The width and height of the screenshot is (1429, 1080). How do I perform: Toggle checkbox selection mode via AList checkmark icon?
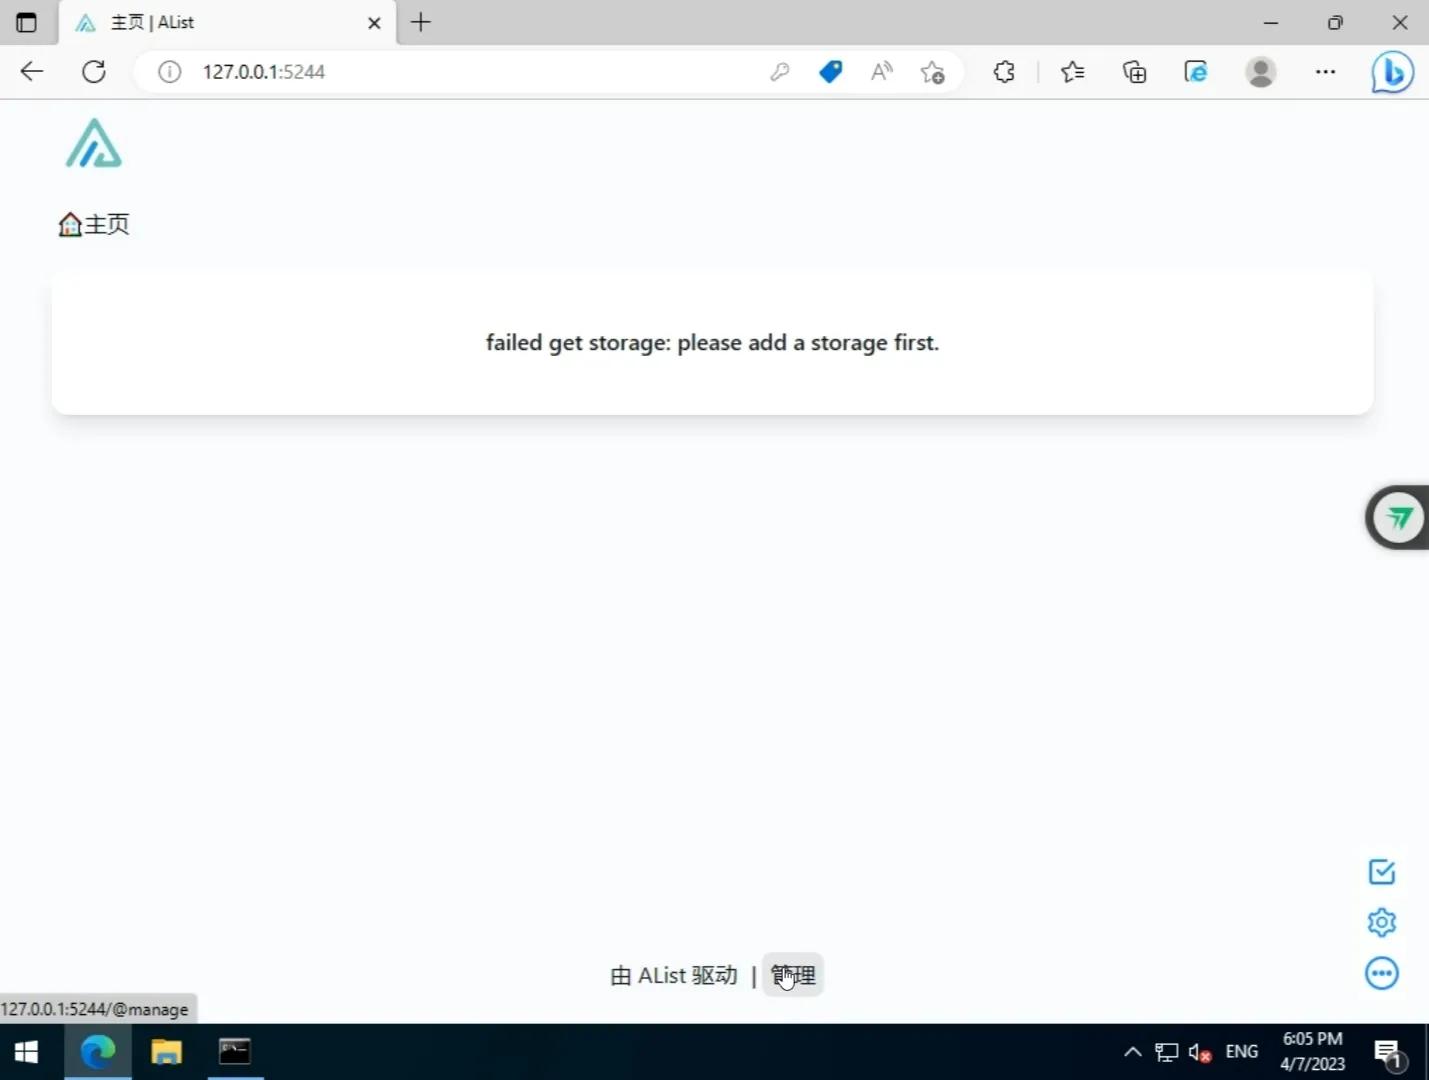point(1382,872)
